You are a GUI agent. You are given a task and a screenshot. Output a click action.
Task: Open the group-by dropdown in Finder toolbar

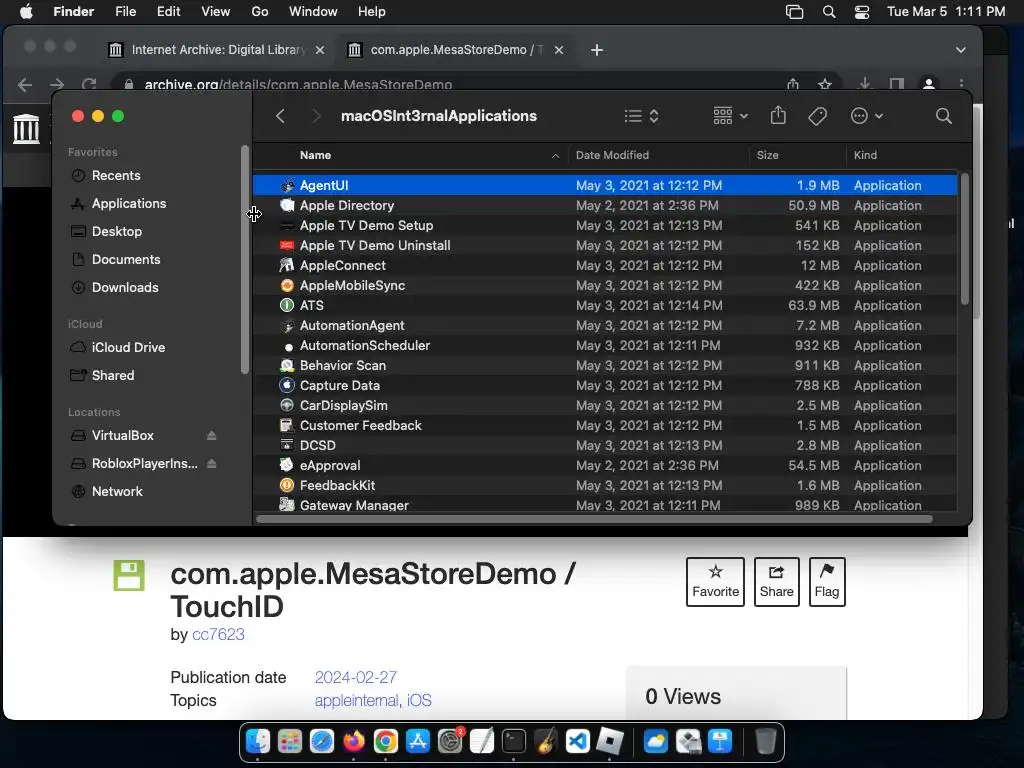pyautogui.click(x=730, y=116)
